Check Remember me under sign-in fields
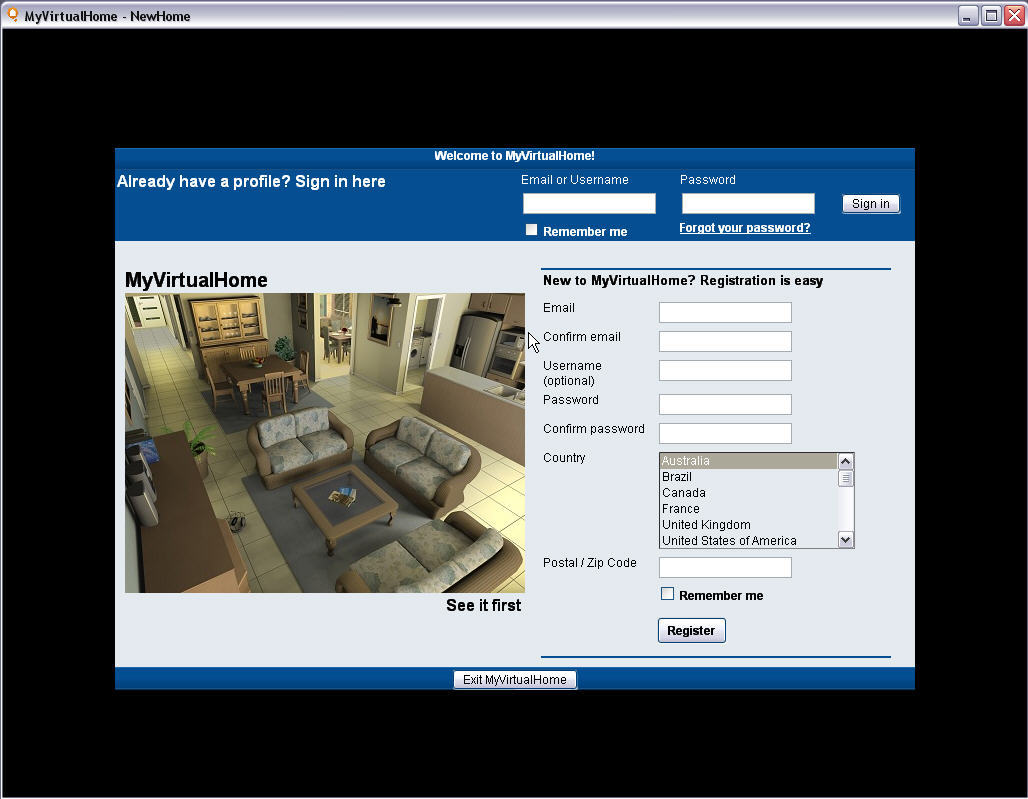Screen dimensions: 1028x799 pyautogui.click(x=532, y=230)
